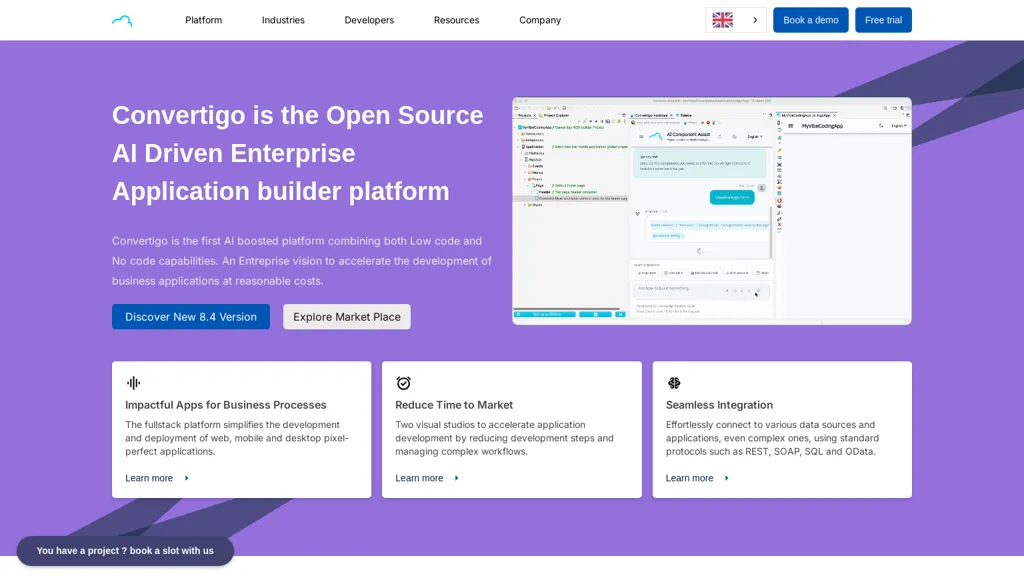
Task: Open the Developers menu
Action: tap(369, 20)
